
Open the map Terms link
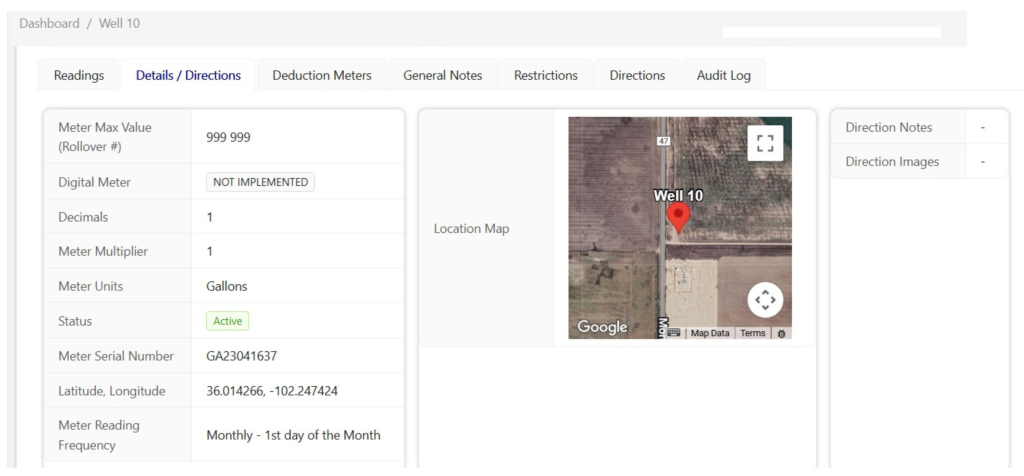pos(753,333)
